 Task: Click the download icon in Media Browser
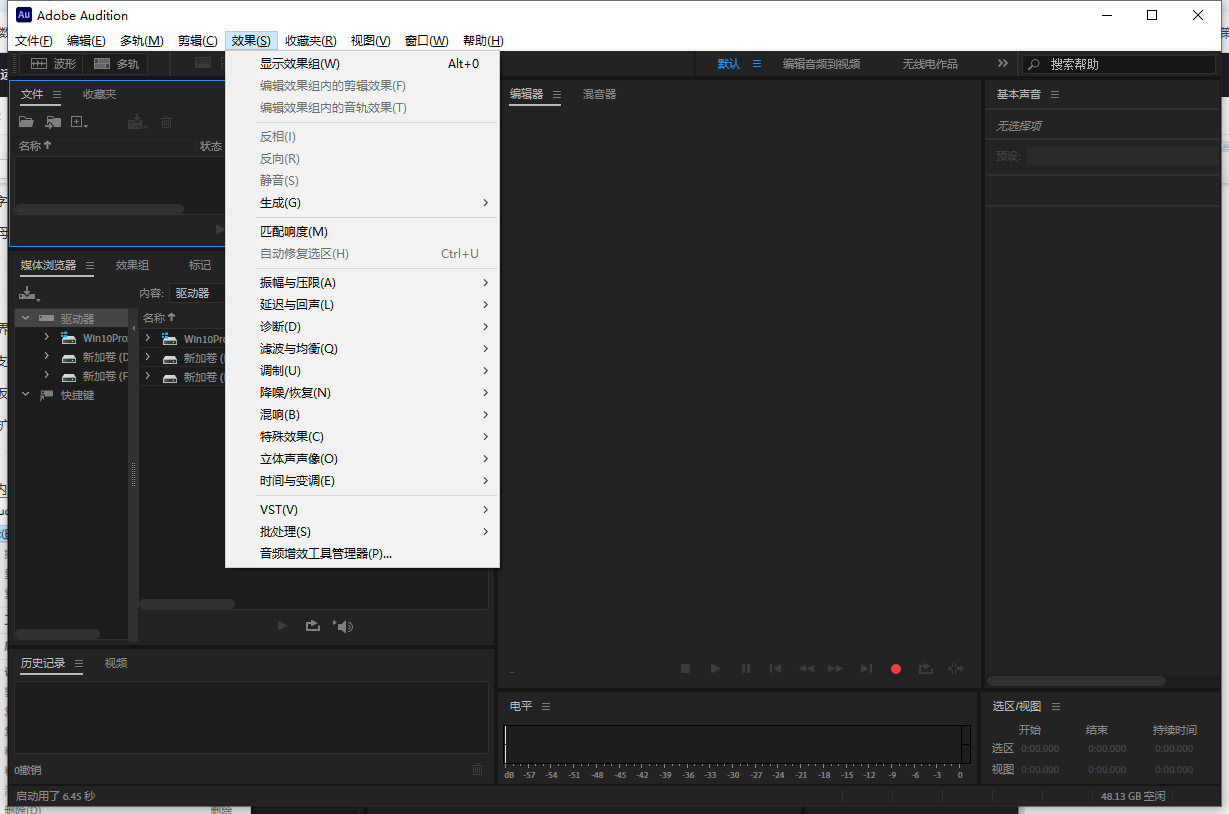(x=25, y=293)
